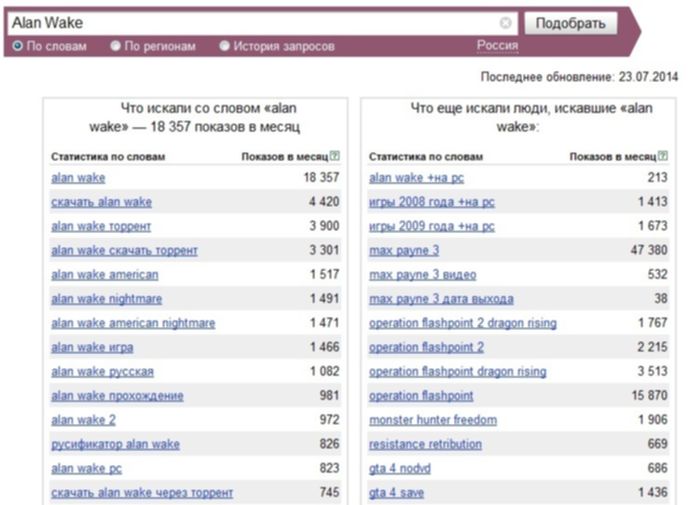This screenshot has width=688, height=505.
Task: Open the 'alan wake торрент' link
Action: click(101, 226)
